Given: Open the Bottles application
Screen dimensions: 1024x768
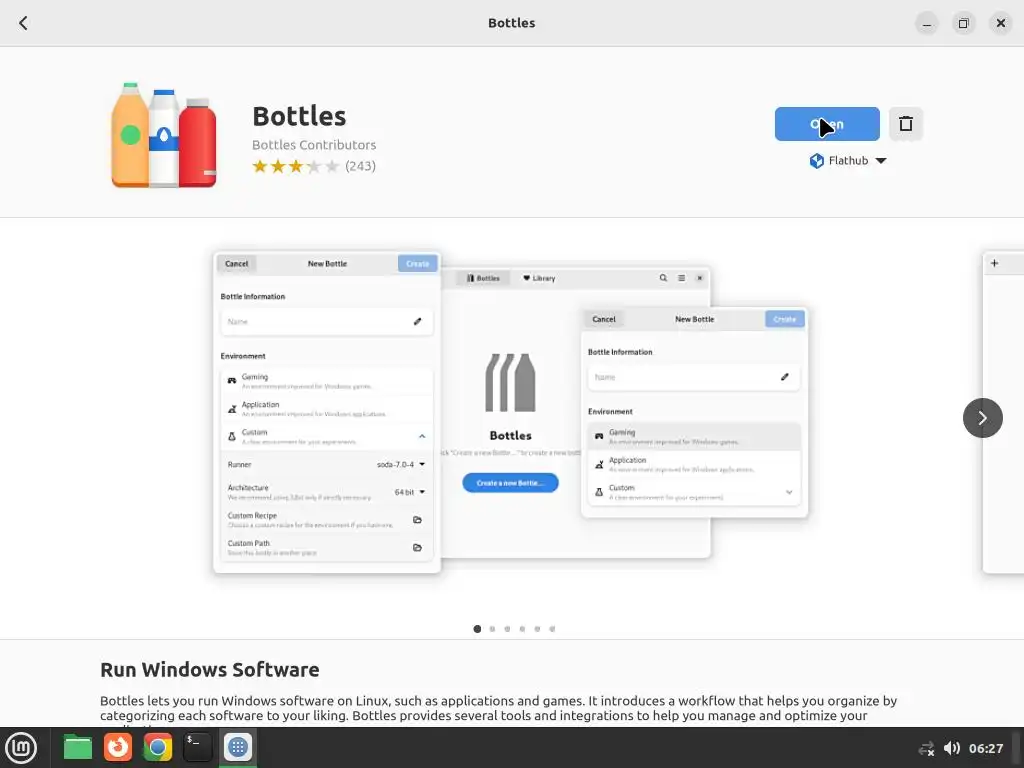Looking at the screenshot, I should 827,124.
